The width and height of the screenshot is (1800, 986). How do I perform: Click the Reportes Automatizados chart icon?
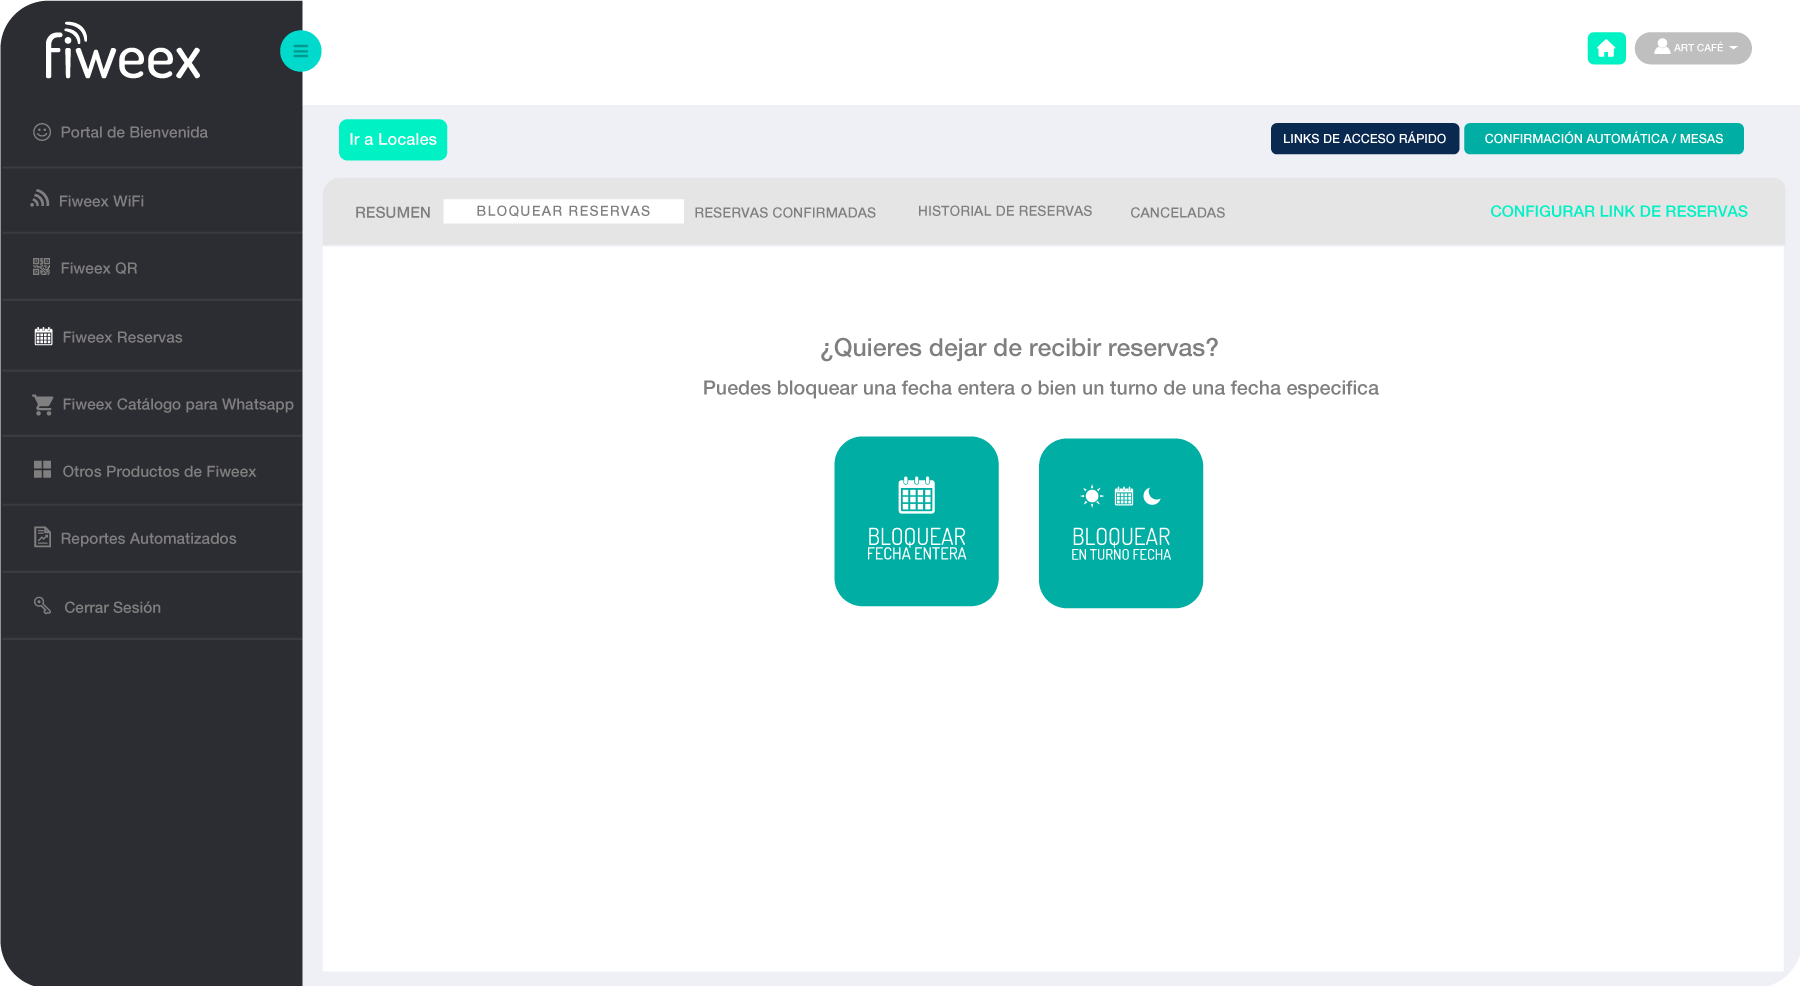(x=42, y=537)
